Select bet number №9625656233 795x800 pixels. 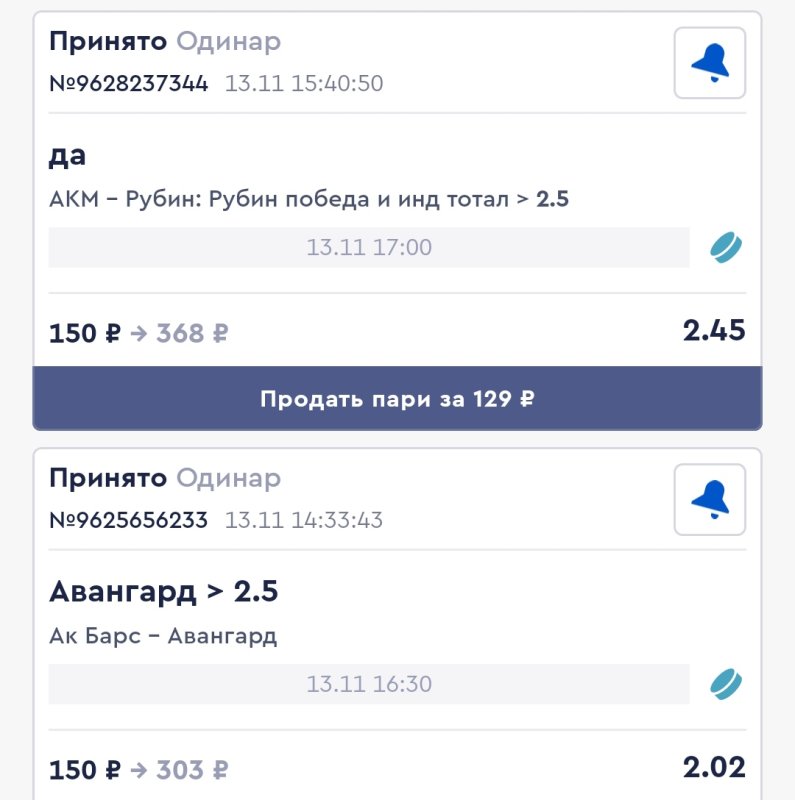129,520
